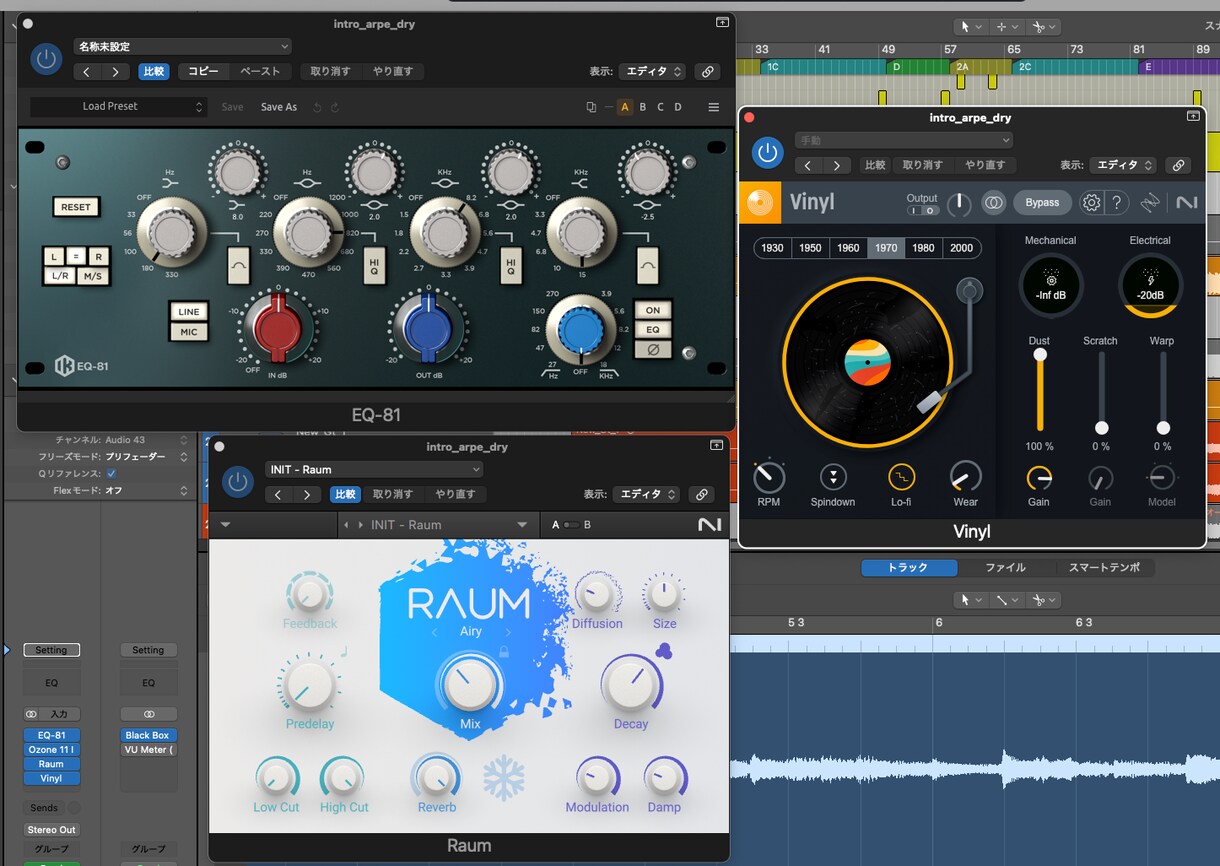Click the Raum Mix knob
1220x866 pixels.
469,685
